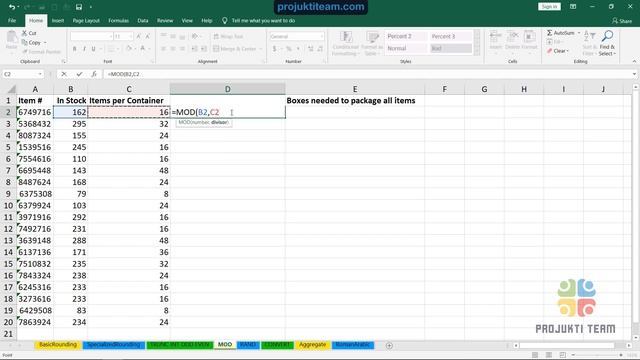Select row 10 header
The image size is (640, 360).
tap(8, 205)
